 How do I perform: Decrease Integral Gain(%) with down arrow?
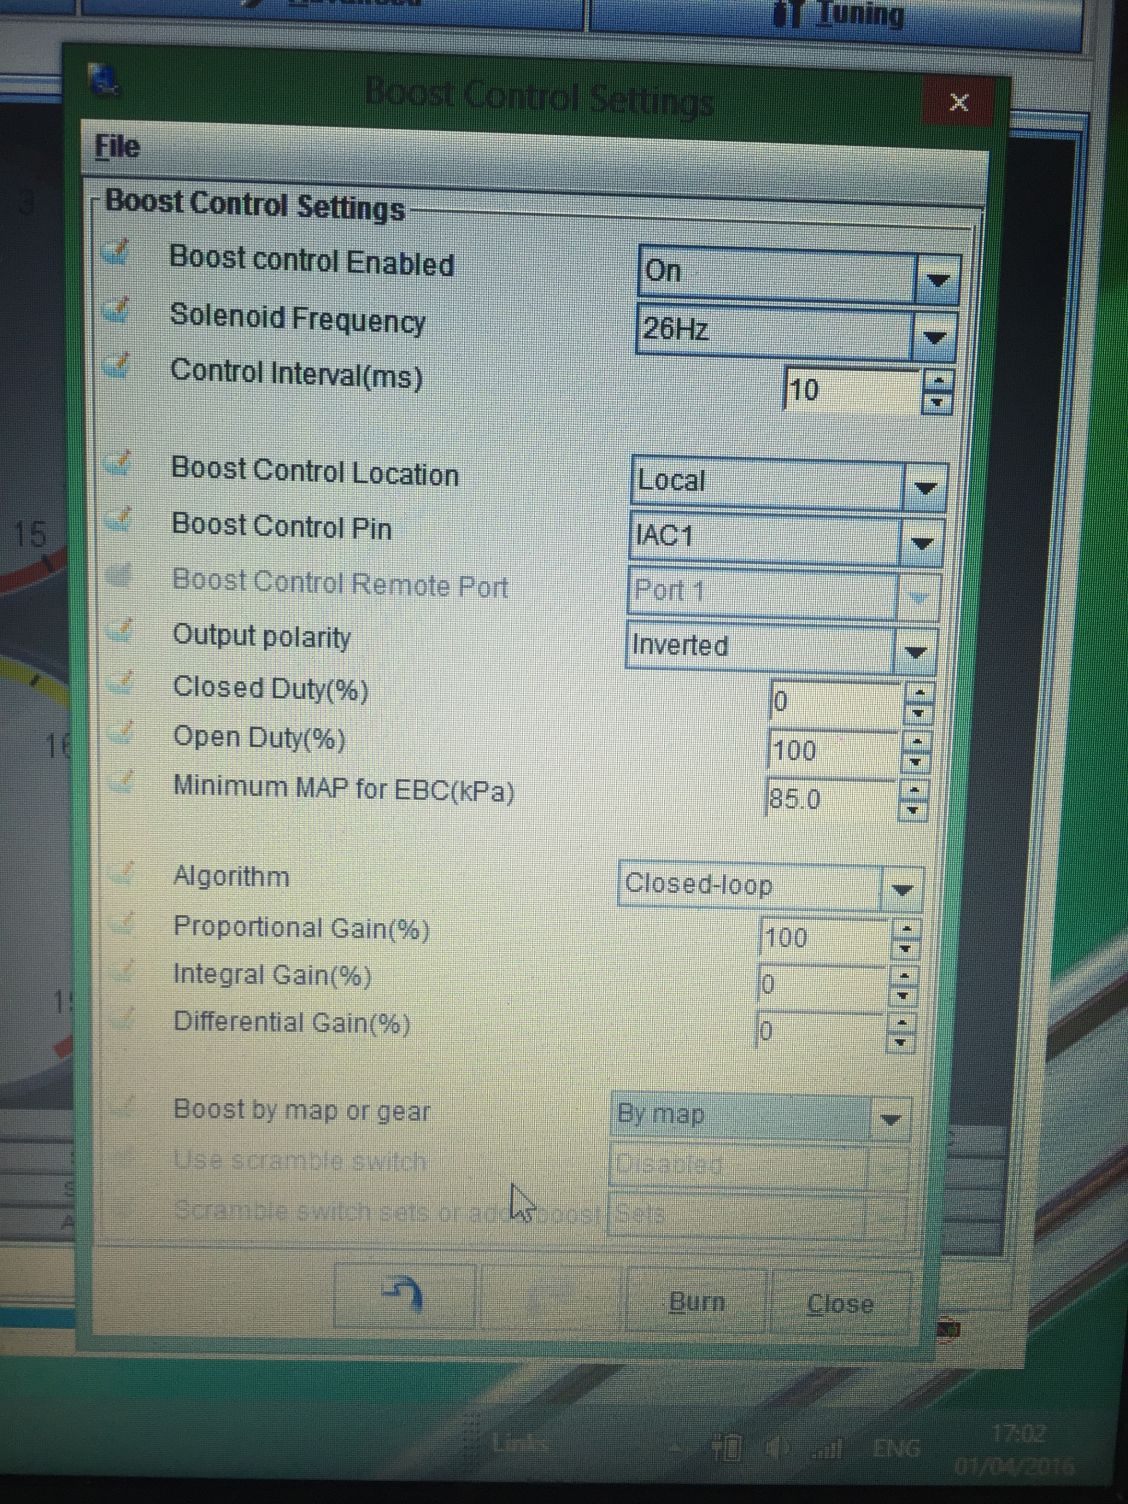902,997
